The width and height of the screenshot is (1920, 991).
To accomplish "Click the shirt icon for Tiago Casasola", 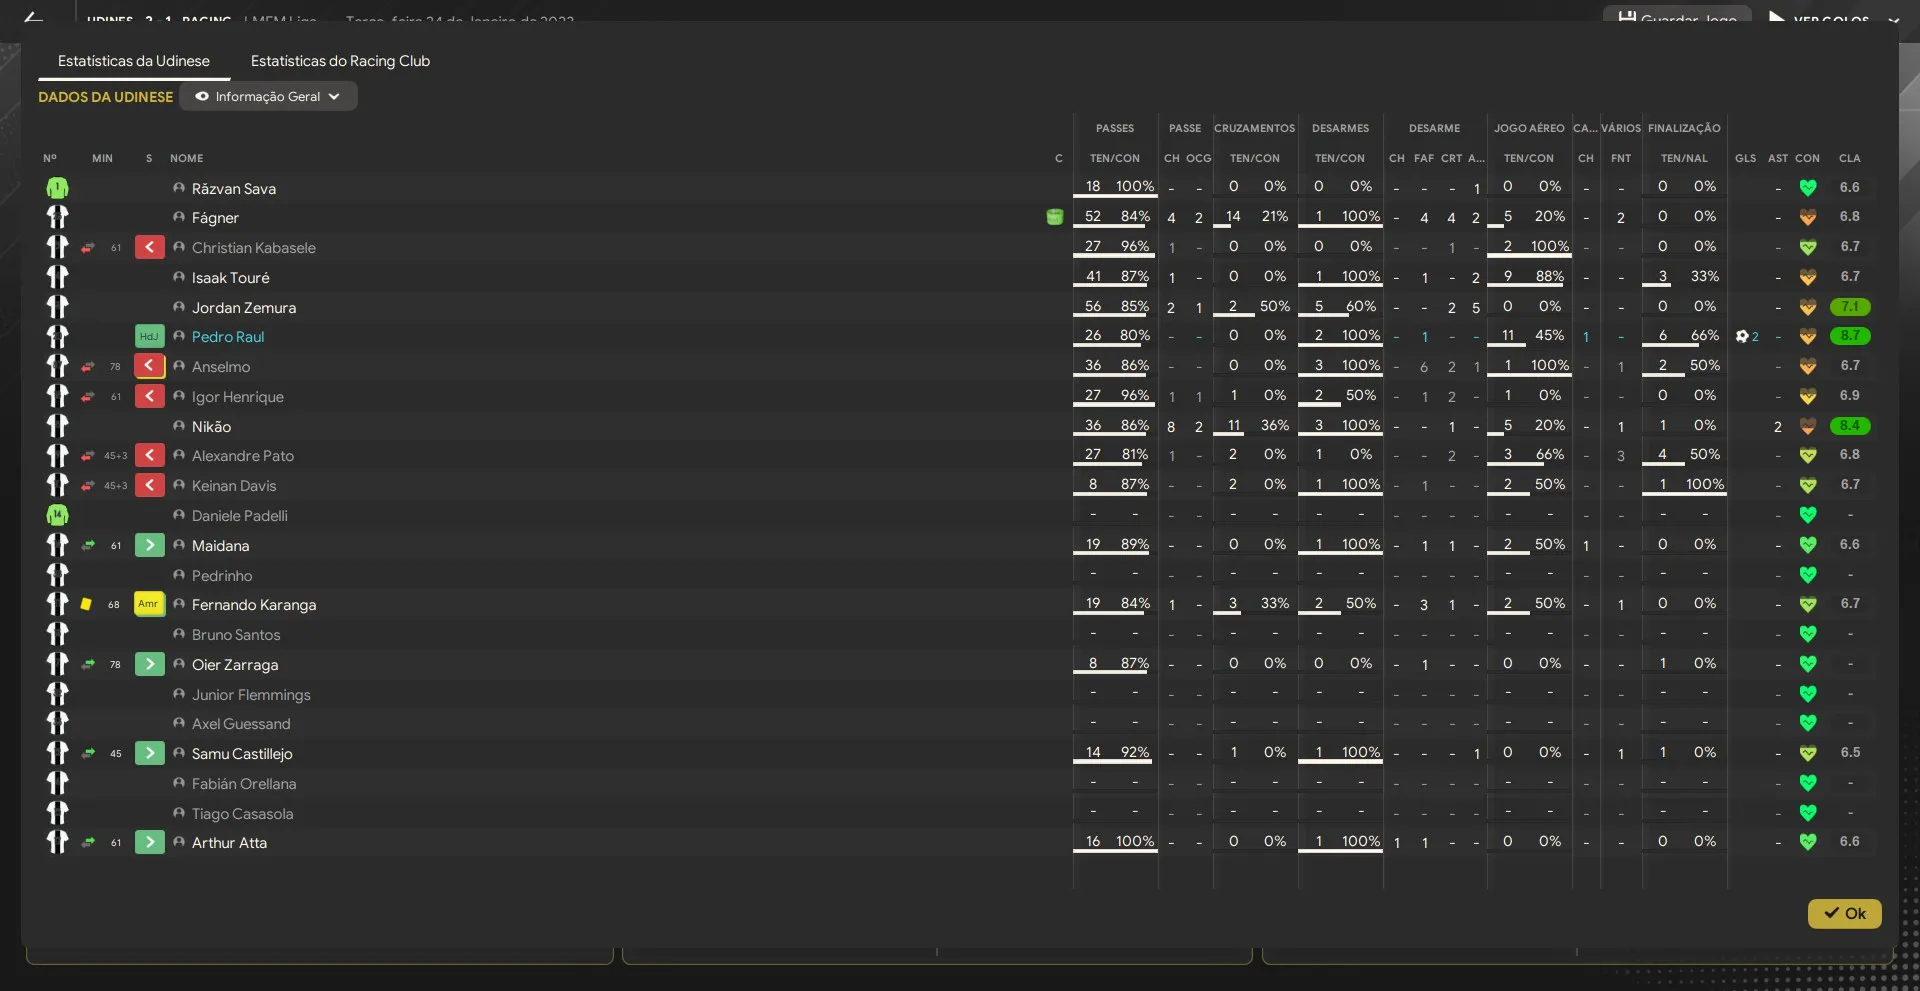I will click(57, 813).
